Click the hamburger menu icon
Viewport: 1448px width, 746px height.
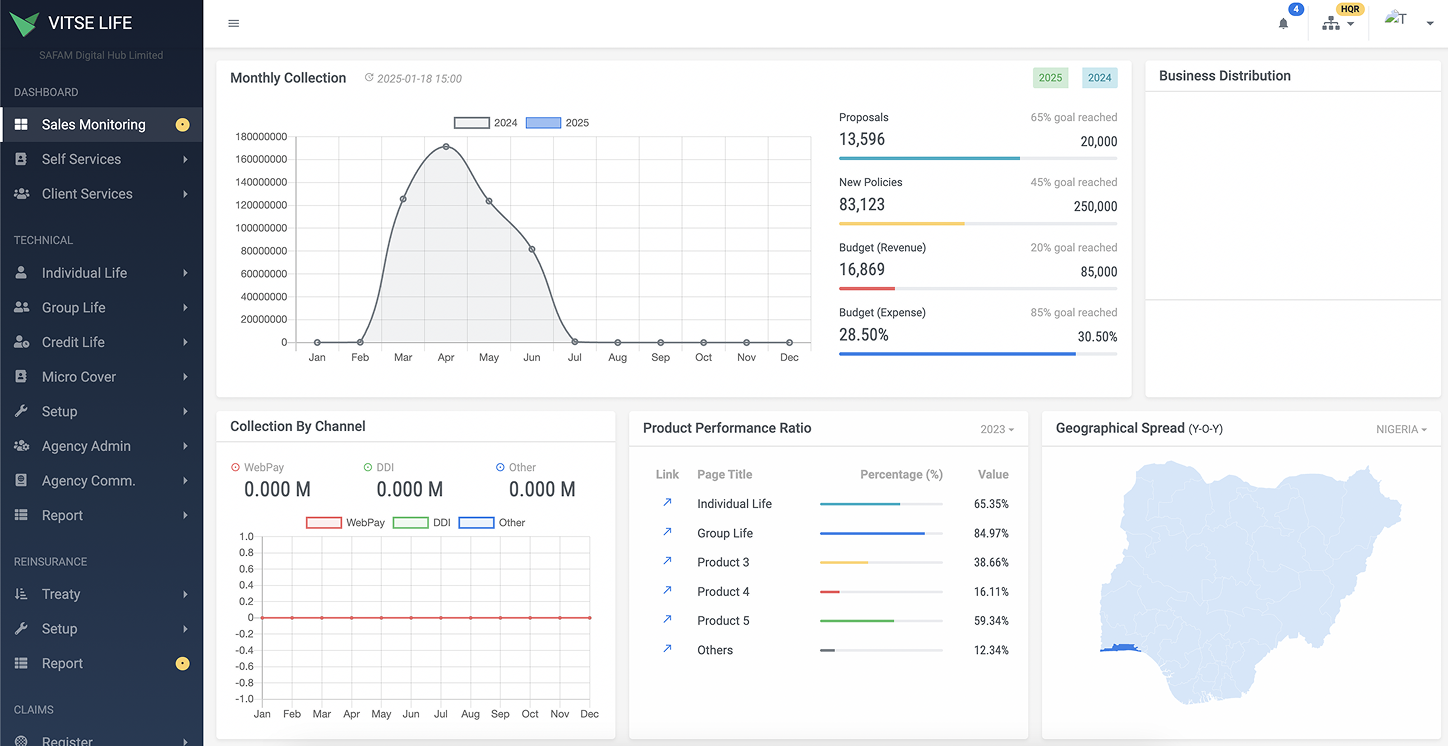(x=234, y=23)
